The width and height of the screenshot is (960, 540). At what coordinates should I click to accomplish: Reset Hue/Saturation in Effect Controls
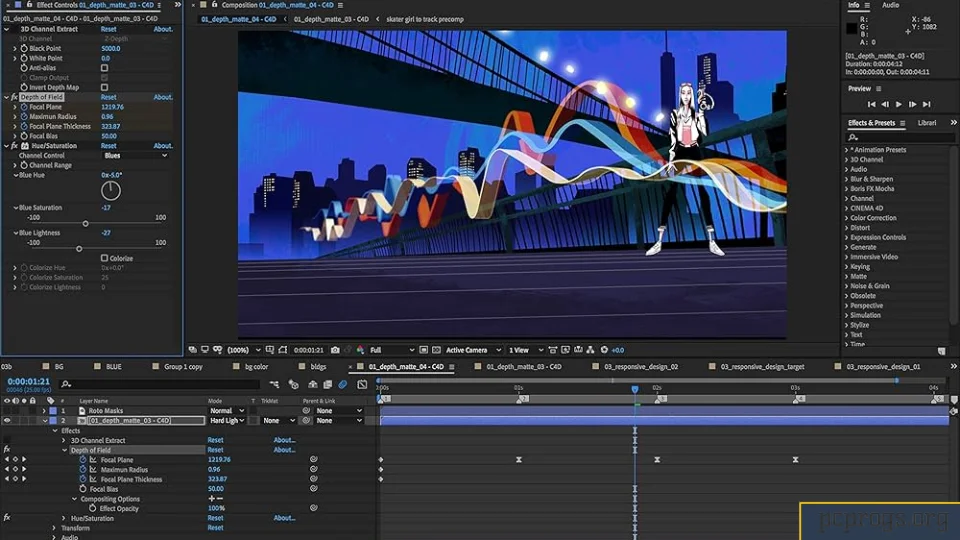[108, 146]
